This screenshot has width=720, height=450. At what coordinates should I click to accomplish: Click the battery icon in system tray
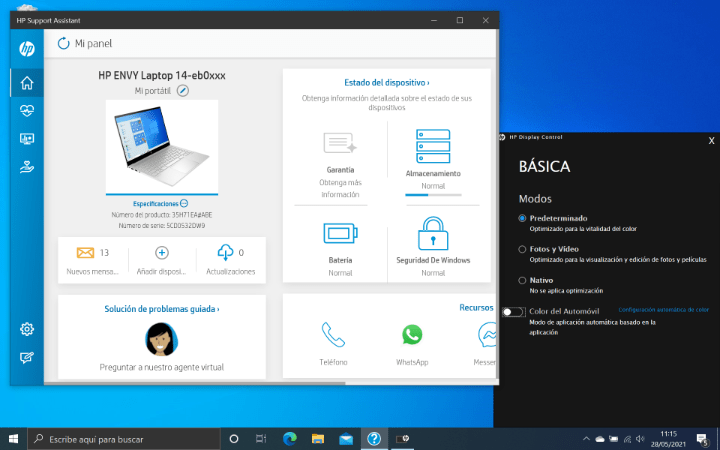pyautogui.click(x=613, y=439)
